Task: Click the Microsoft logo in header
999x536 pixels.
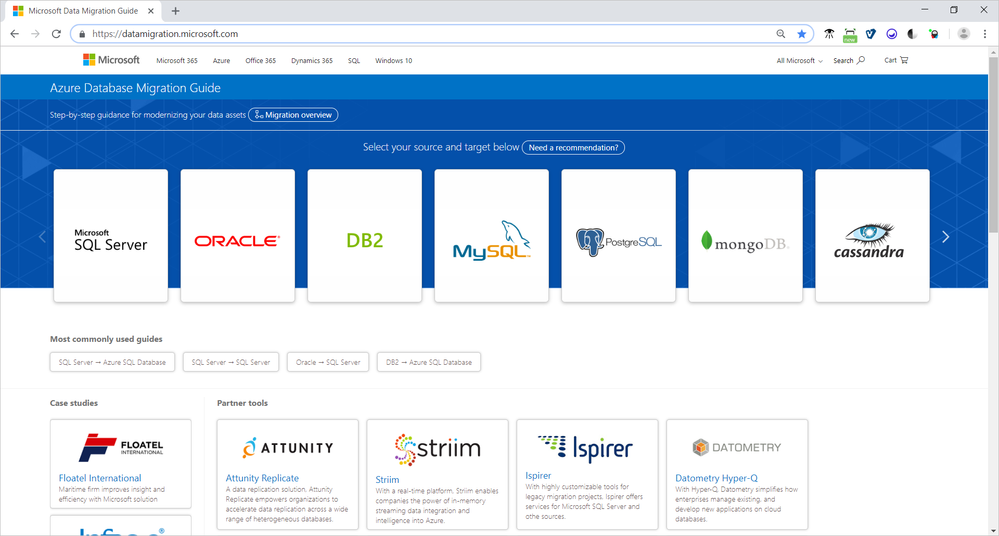Action: click(x=111, y=60)
